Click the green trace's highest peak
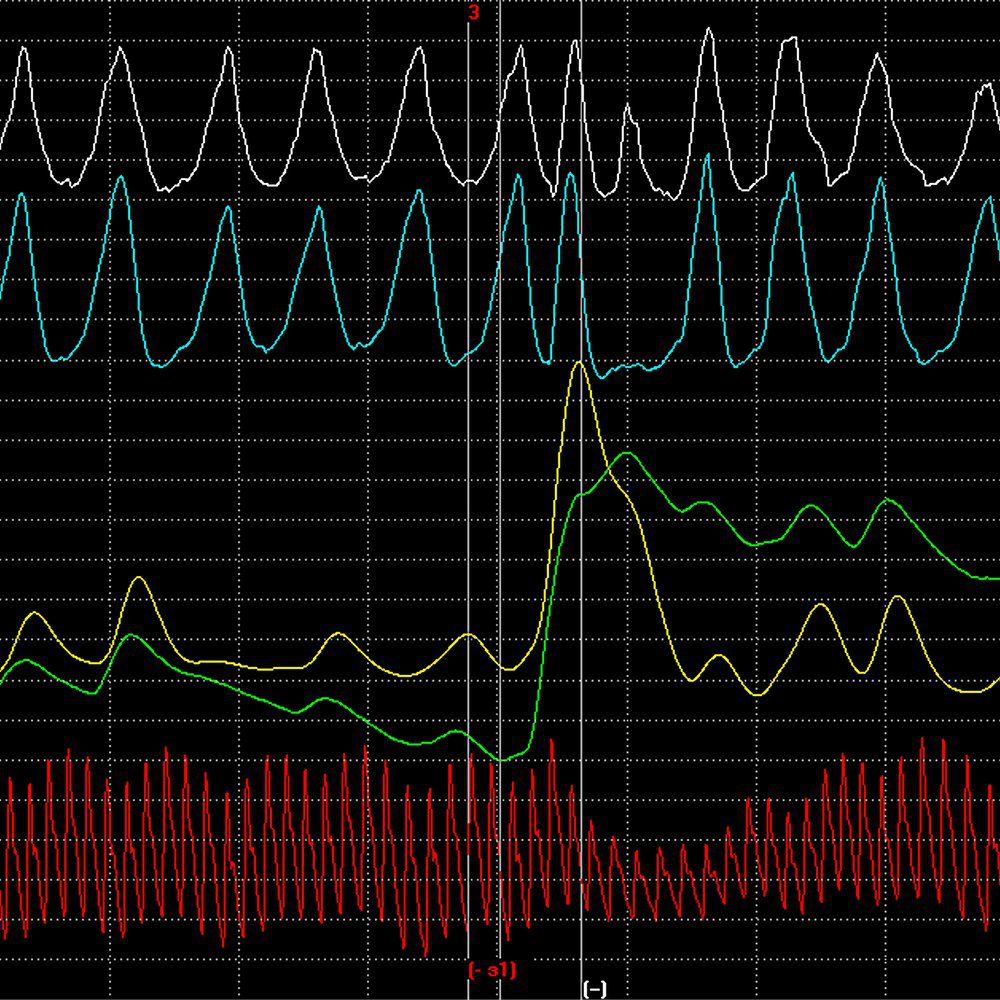 626,454
